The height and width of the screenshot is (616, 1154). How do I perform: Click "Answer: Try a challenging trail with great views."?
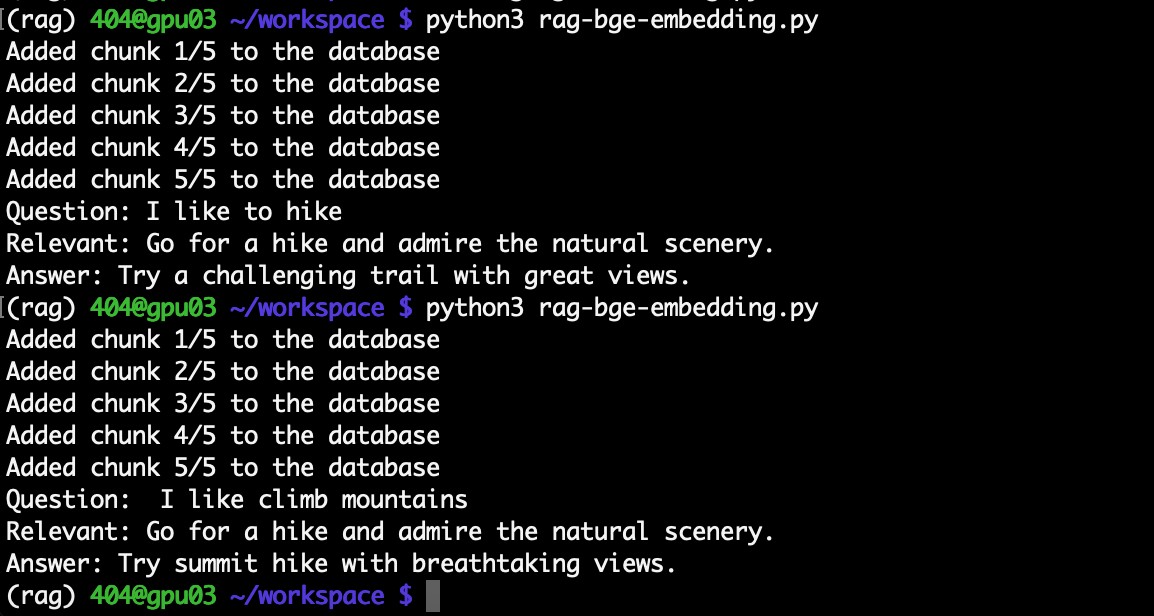[349, 276]
